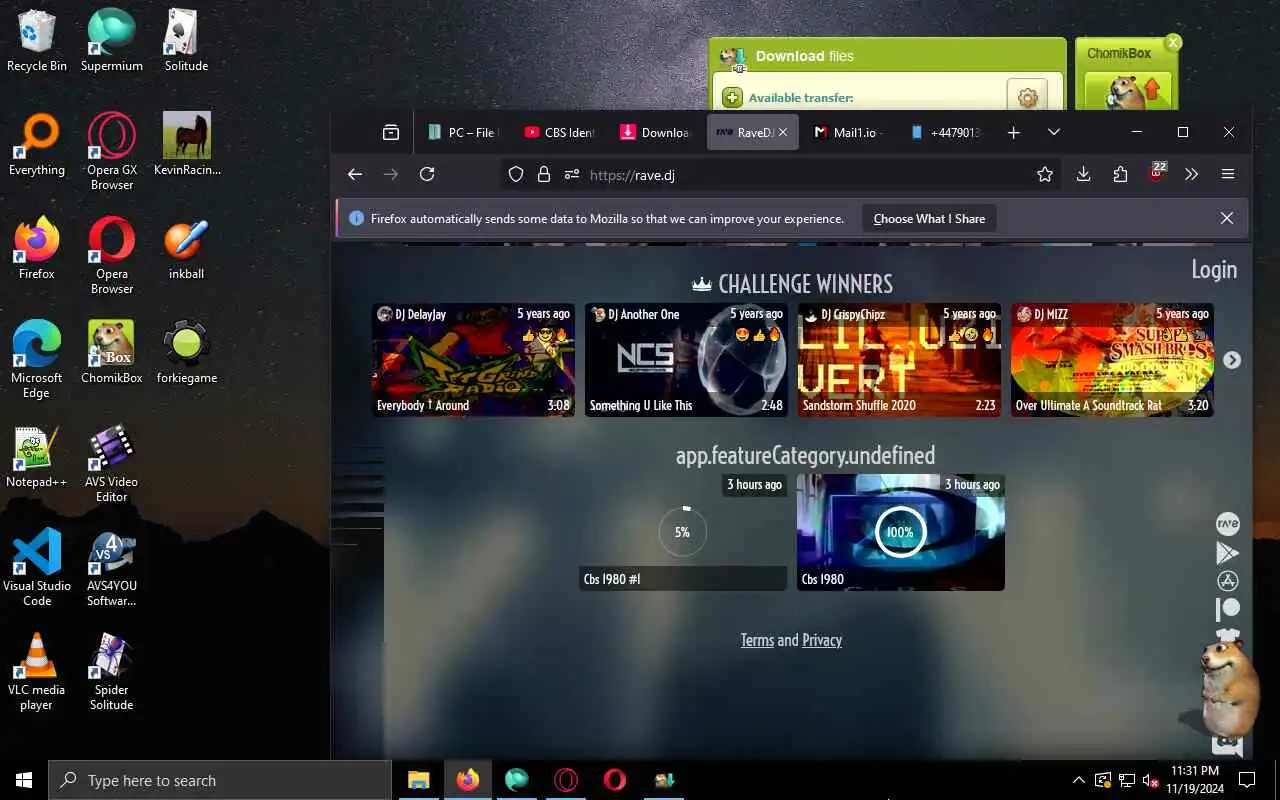The width and height of the screenshot is (1280, 800).
Task: Launch AVS Video Editor shortcut
Action: [111, 463]
